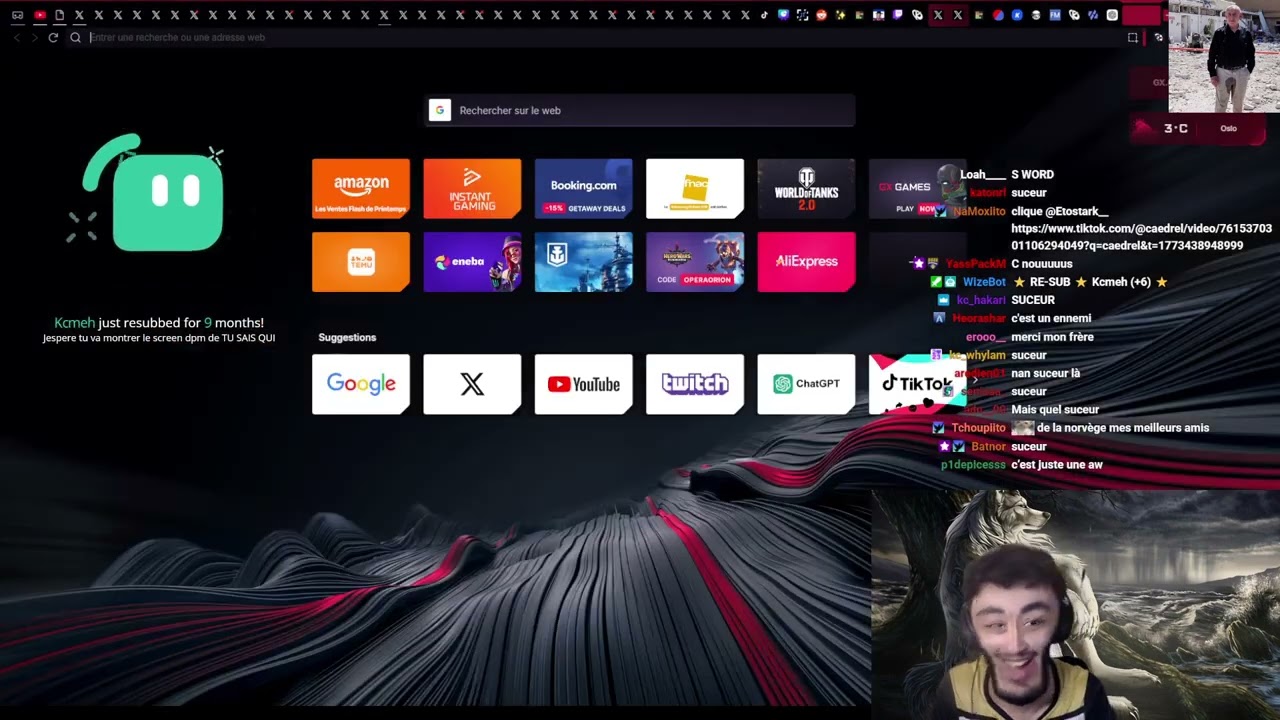Switch to the blank document tab

click(x=59, y=15)
